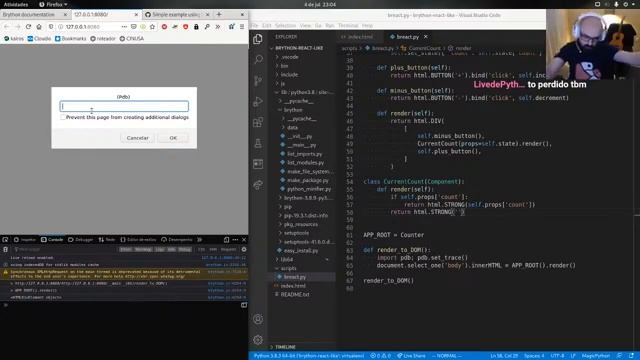Open the Extensions view in VS Code

pos(258,122)
